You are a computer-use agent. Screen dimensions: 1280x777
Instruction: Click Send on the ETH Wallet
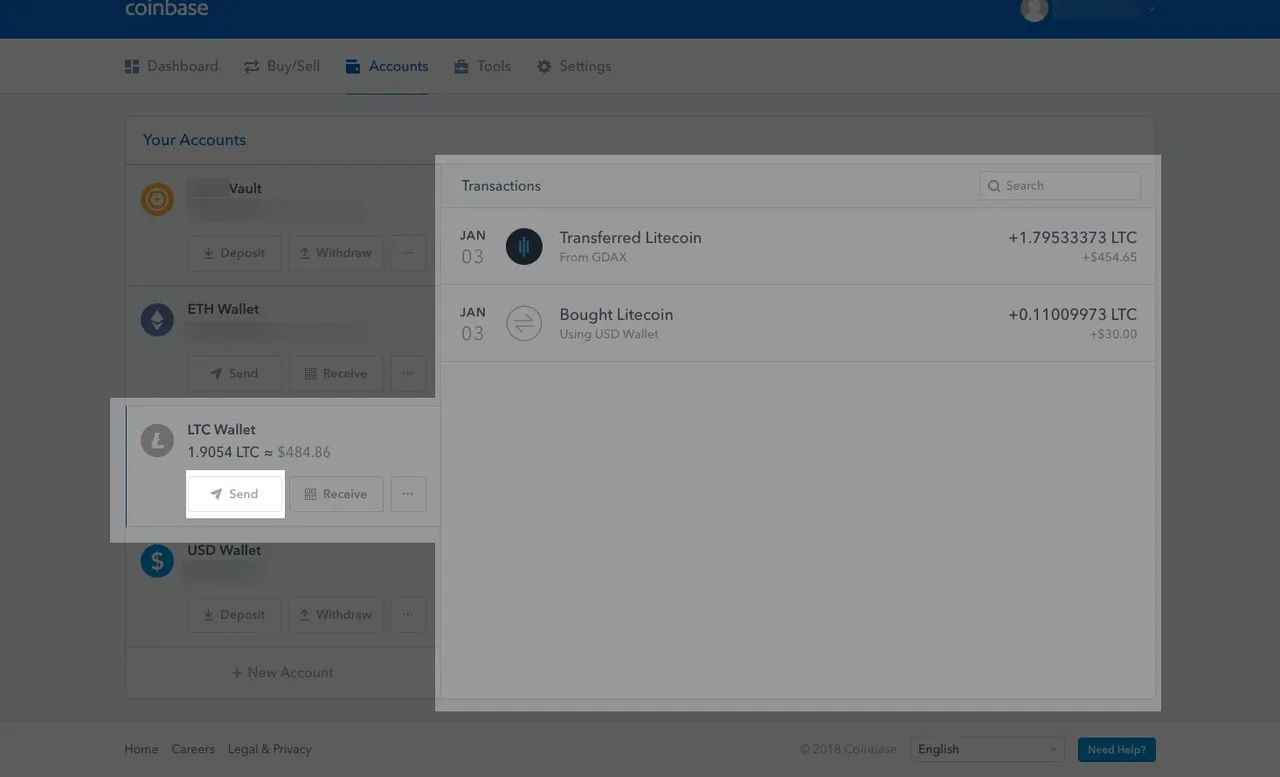pos(235,373)
